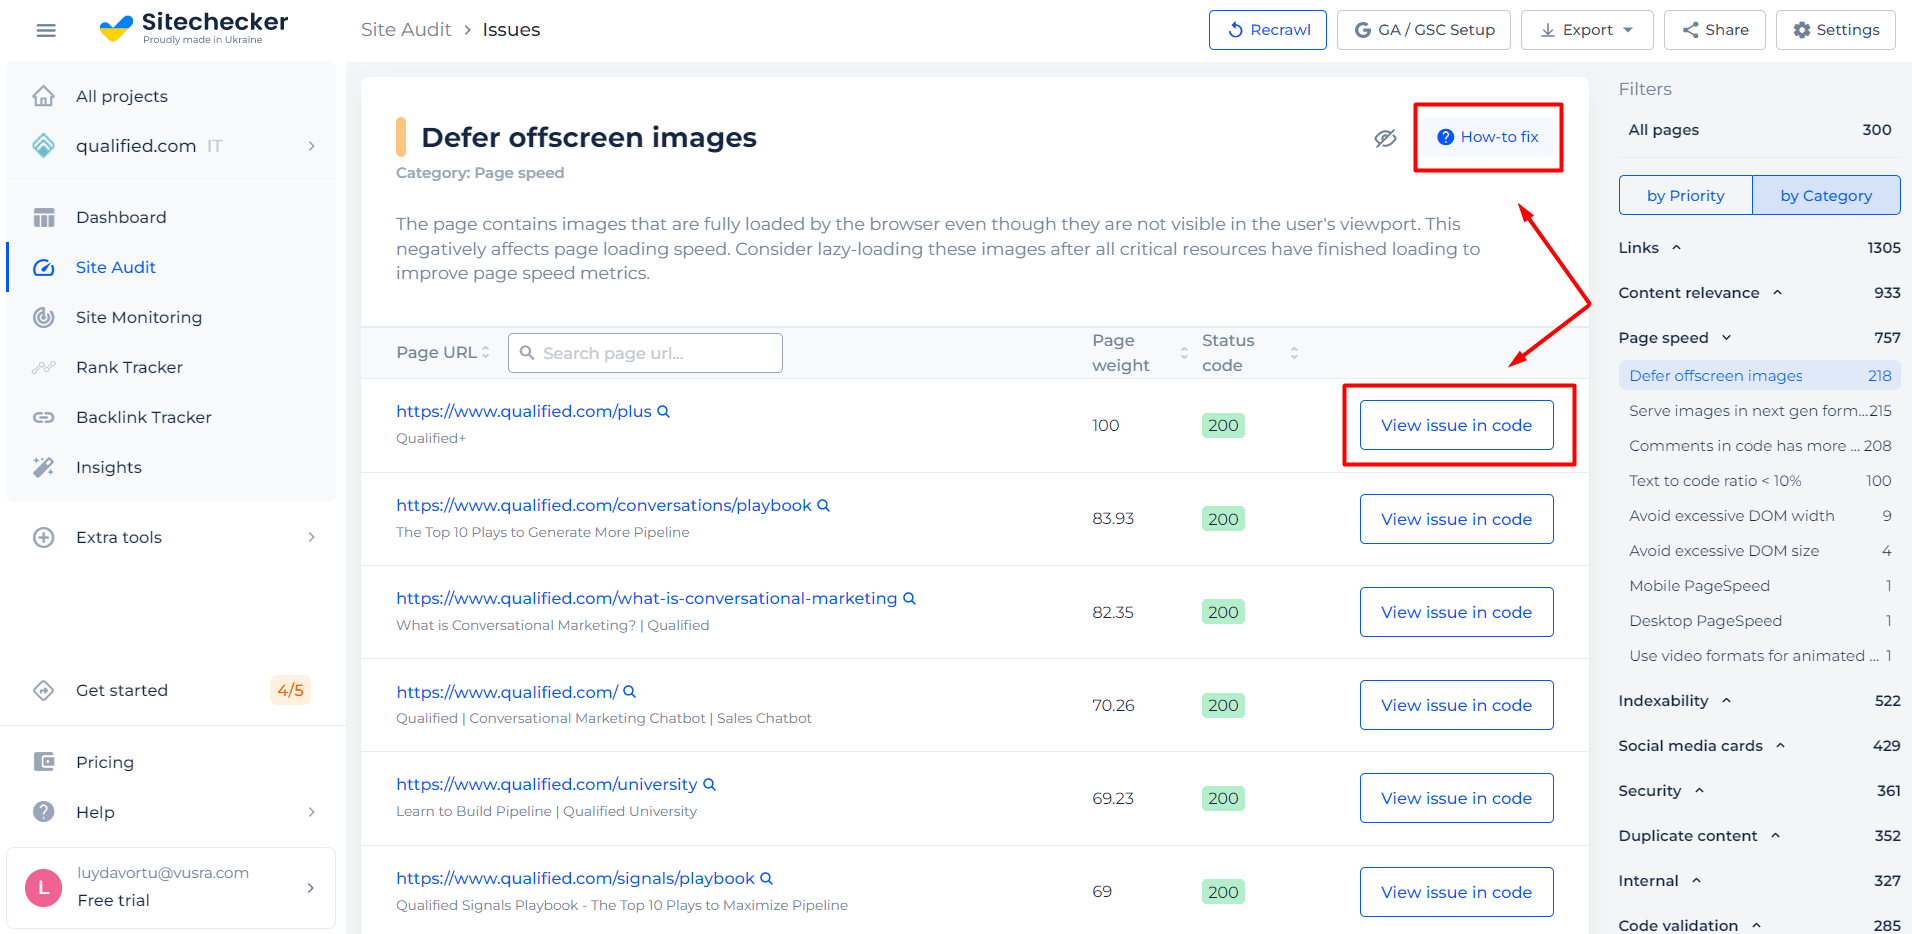
Task: Click magnifier icon next to signals/playbook URL
Action: coord(766,878)
